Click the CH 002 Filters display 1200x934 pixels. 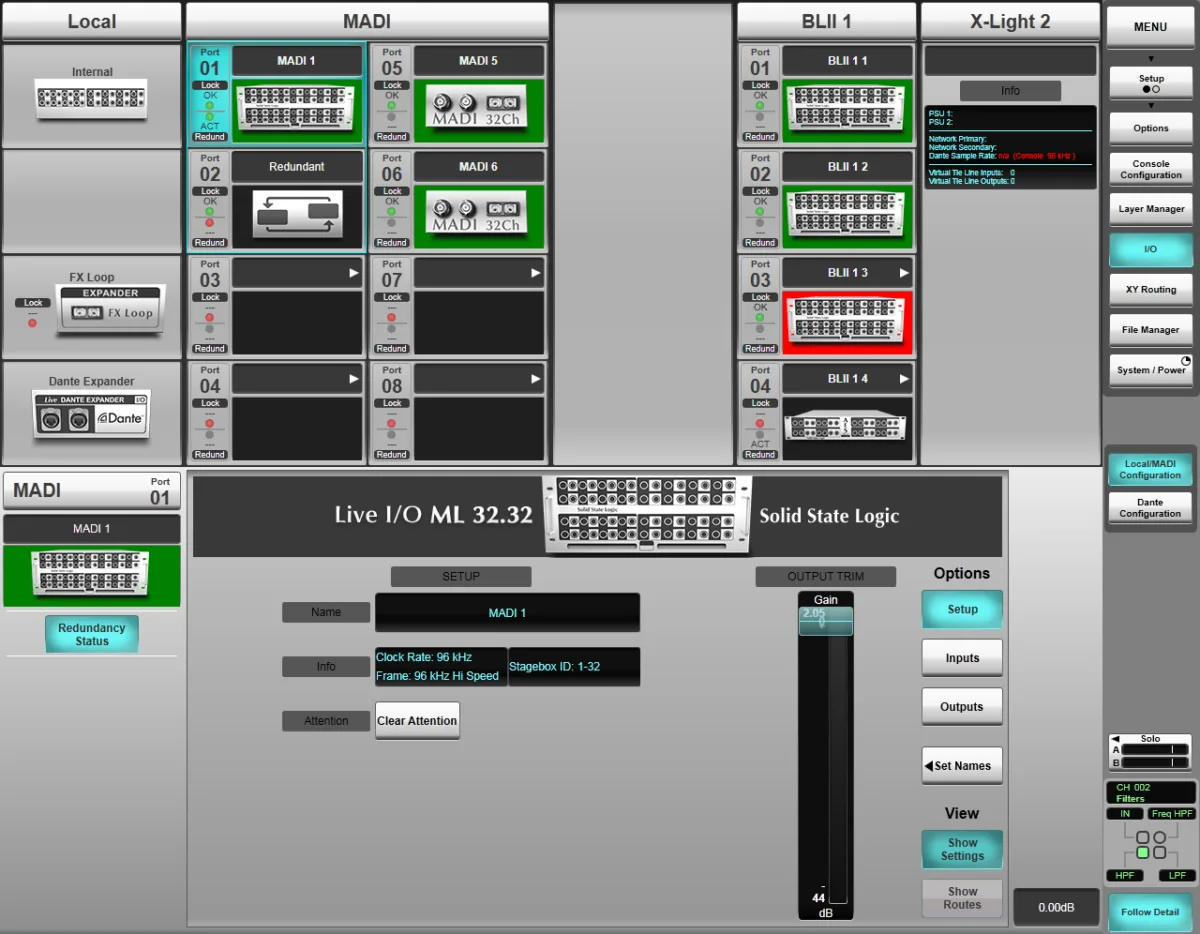pyautogui.click(x=1151, y=793)
